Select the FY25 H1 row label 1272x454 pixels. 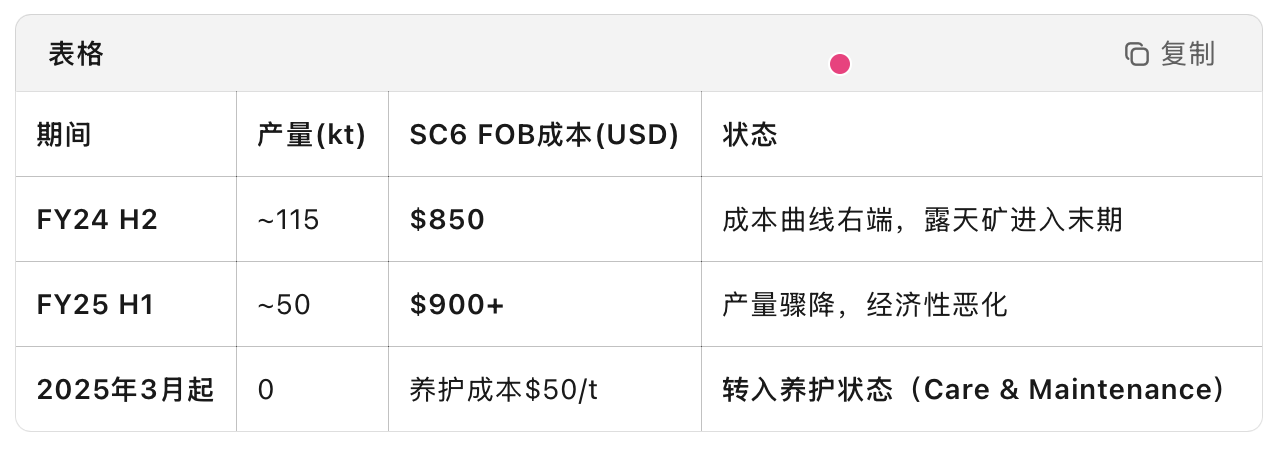95,305
